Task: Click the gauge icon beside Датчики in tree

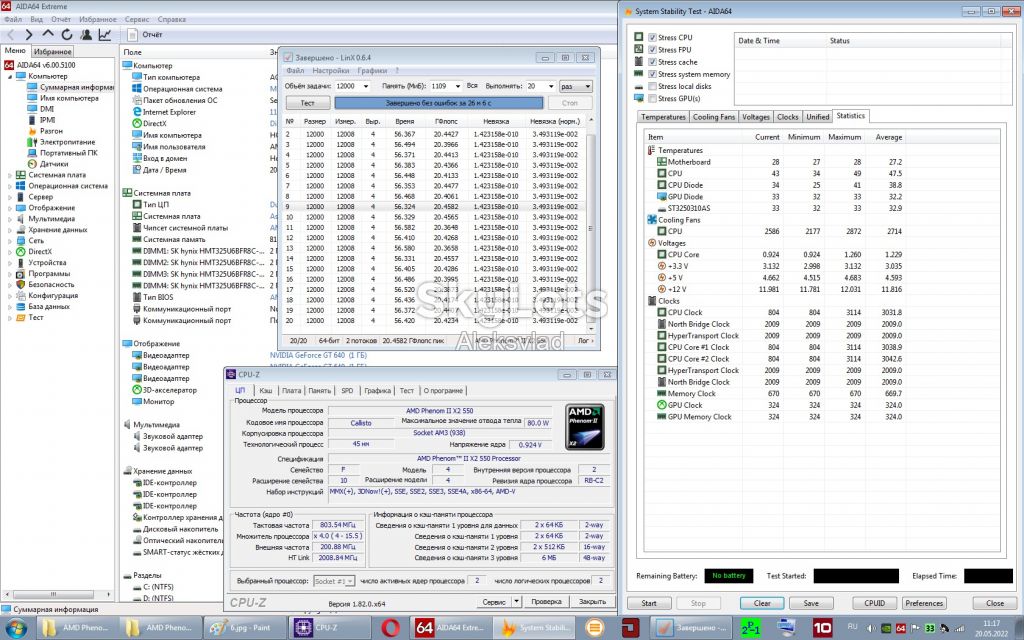Action: (x=32, y=164)
